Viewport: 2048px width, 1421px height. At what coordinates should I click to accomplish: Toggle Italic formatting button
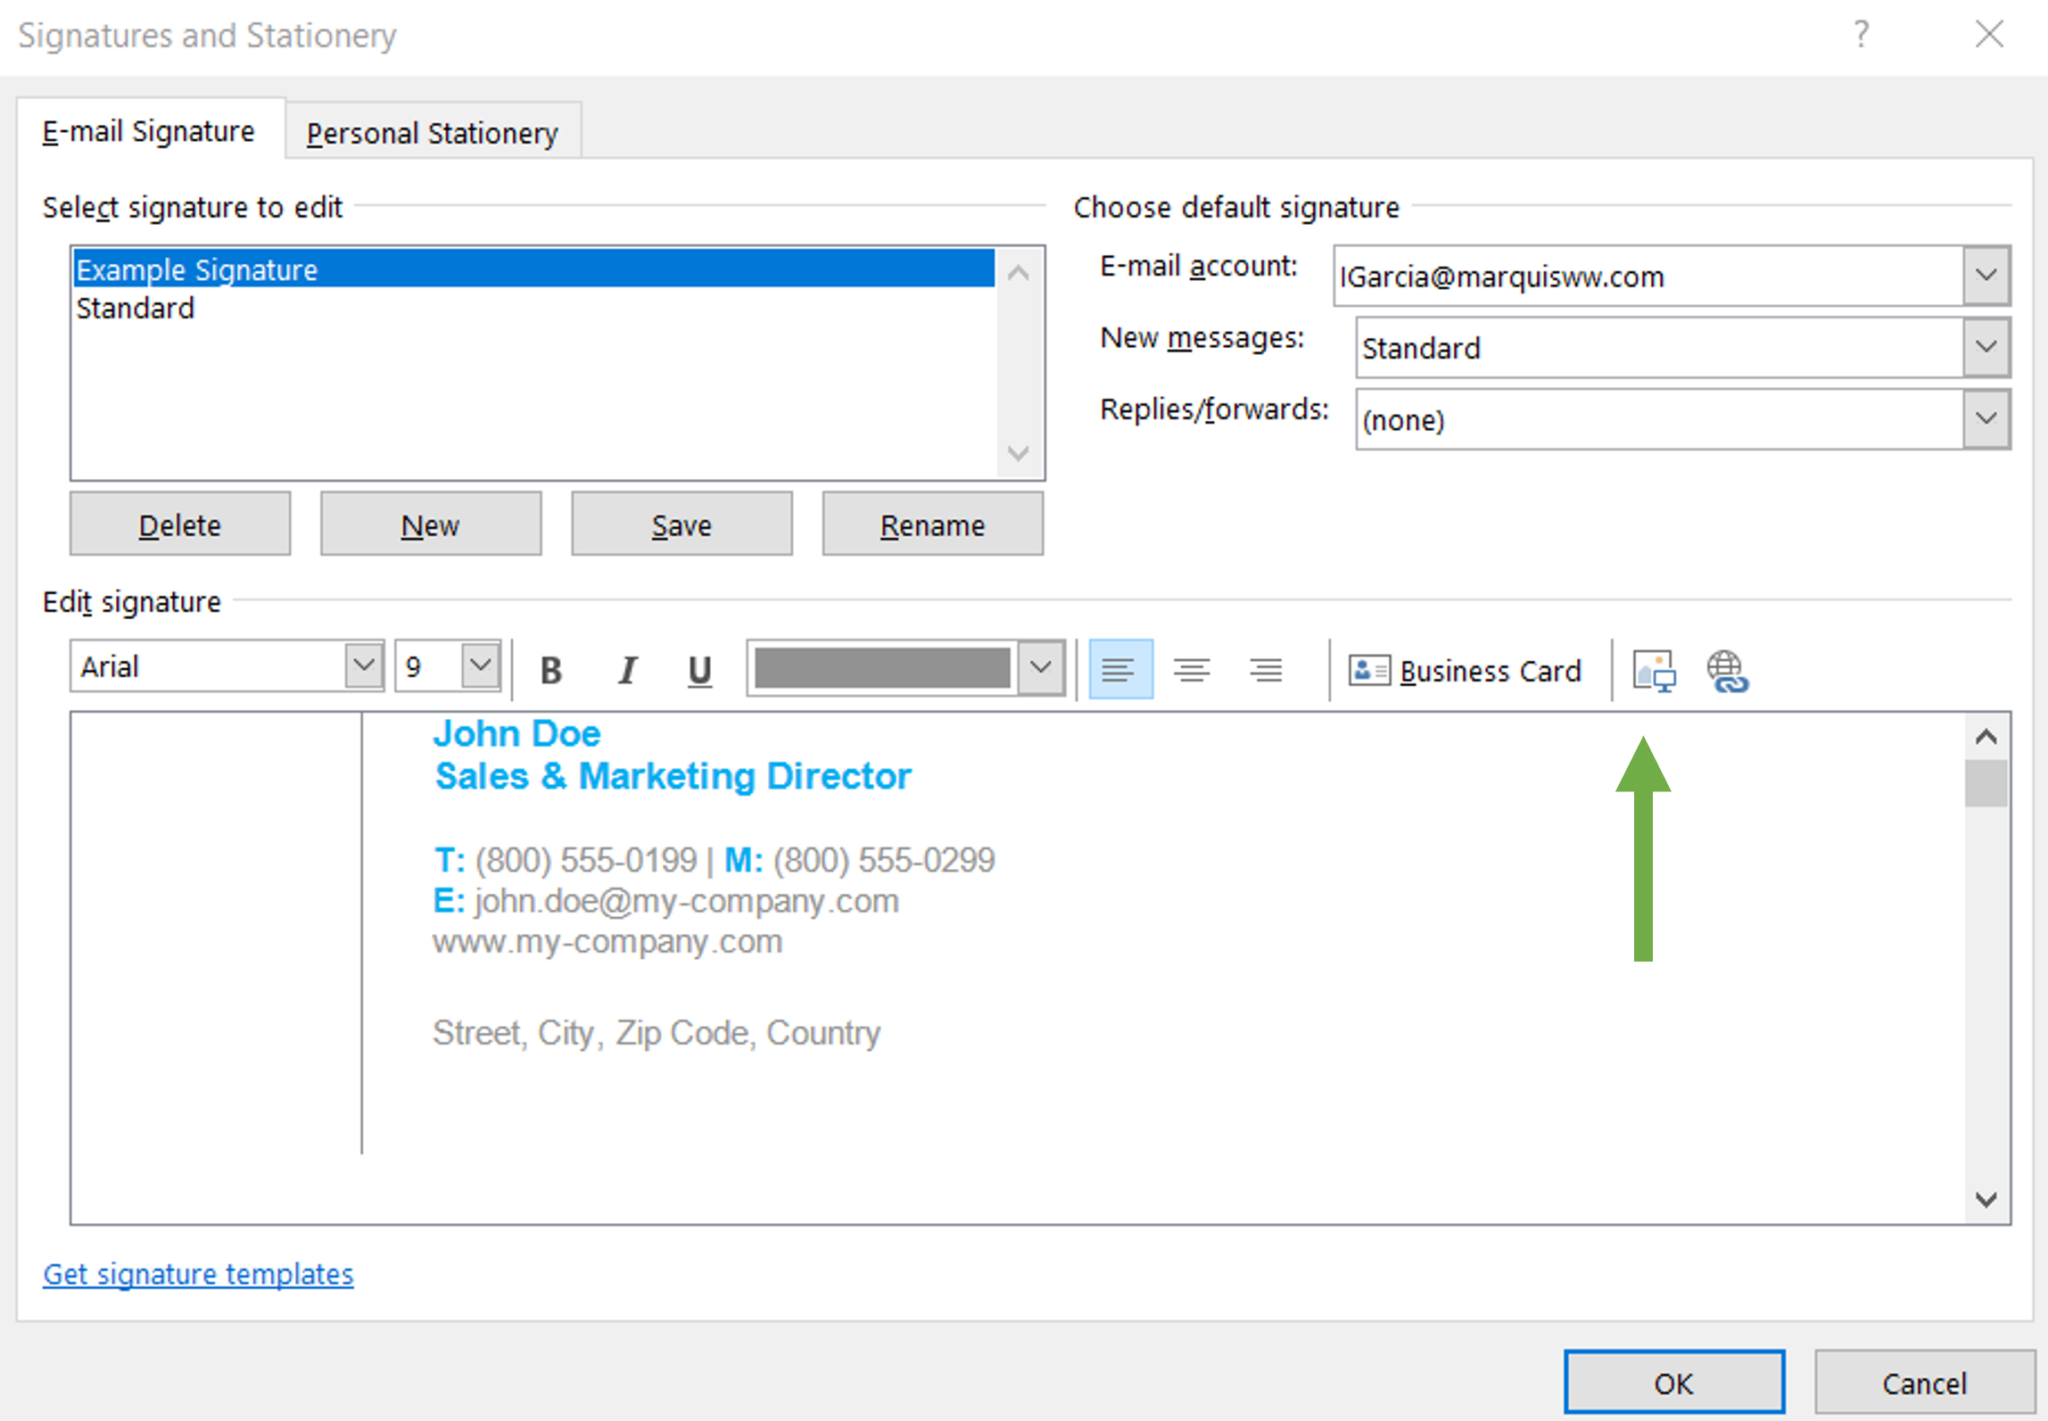627,669
